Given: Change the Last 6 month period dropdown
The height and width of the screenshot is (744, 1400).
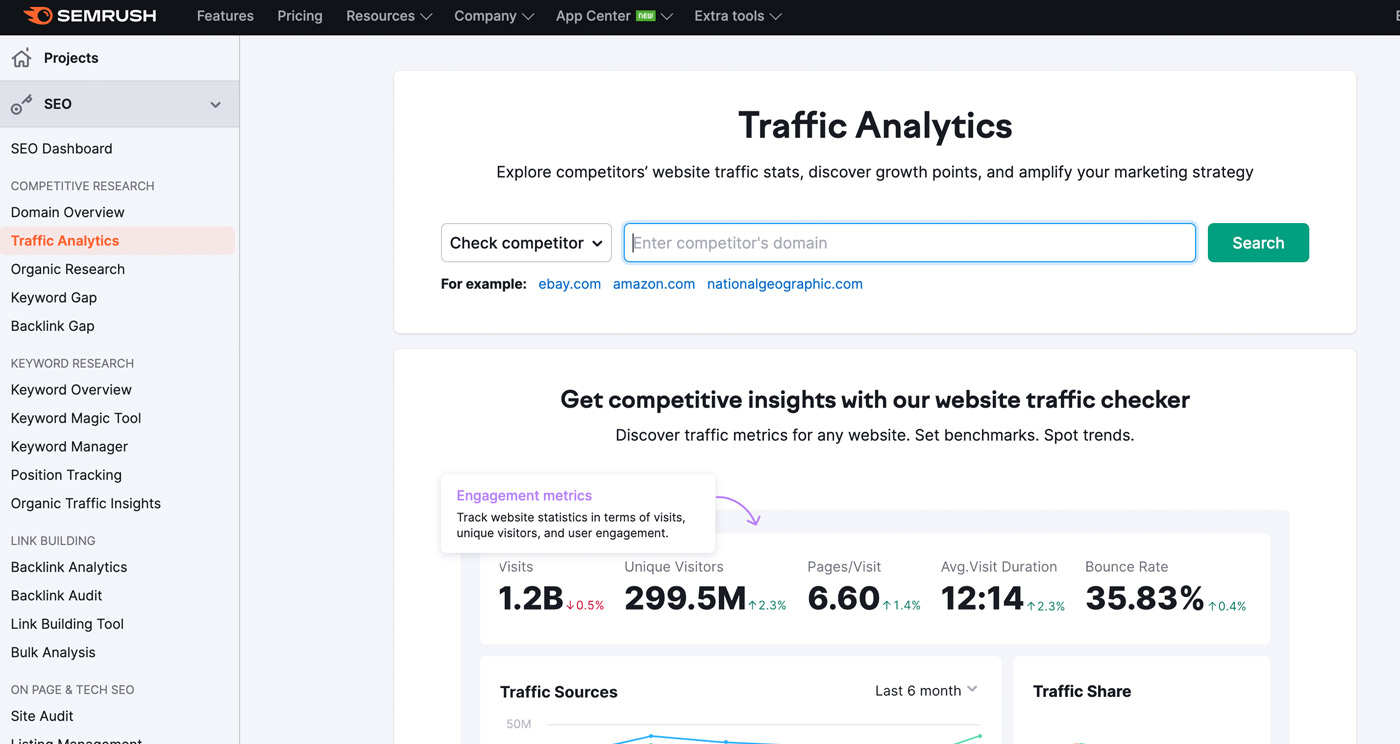Looking at the screenshot, I should coord(926,691).
